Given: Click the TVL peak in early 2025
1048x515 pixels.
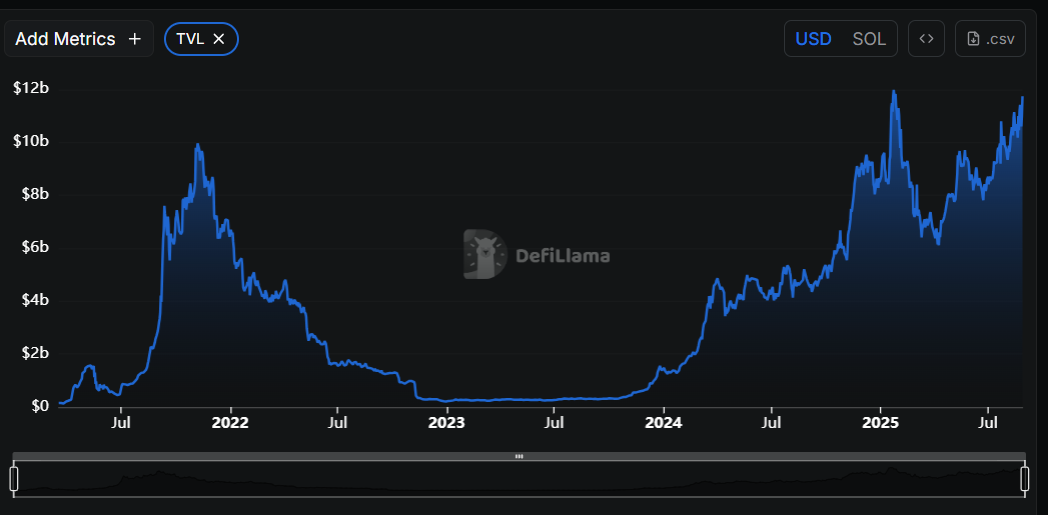Looking at the screenshot, I should pyautogui.click(x=893, y=92).
